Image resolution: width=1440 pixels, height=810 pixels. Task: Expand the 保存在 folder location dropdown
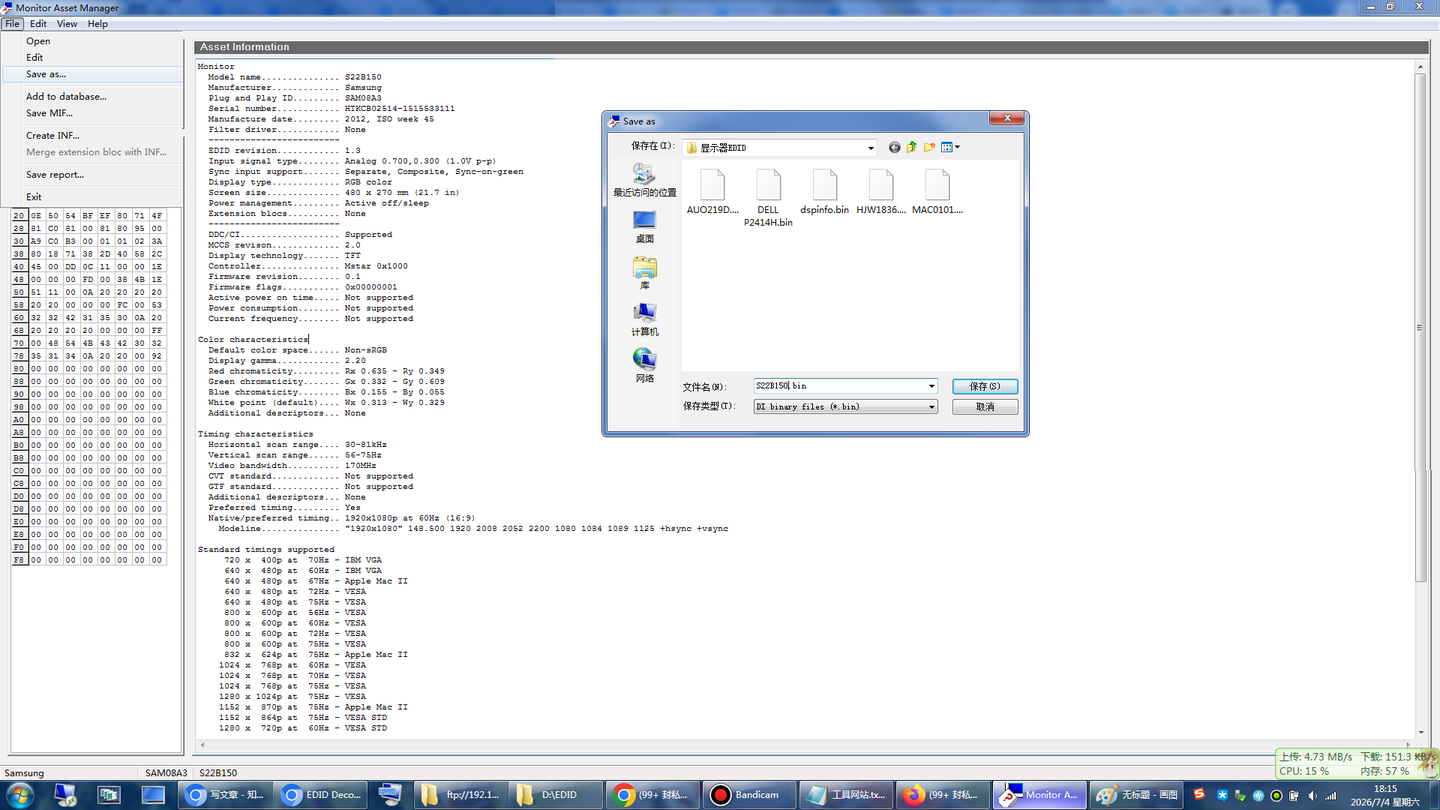pyautogui.click(x=871, y=148)
